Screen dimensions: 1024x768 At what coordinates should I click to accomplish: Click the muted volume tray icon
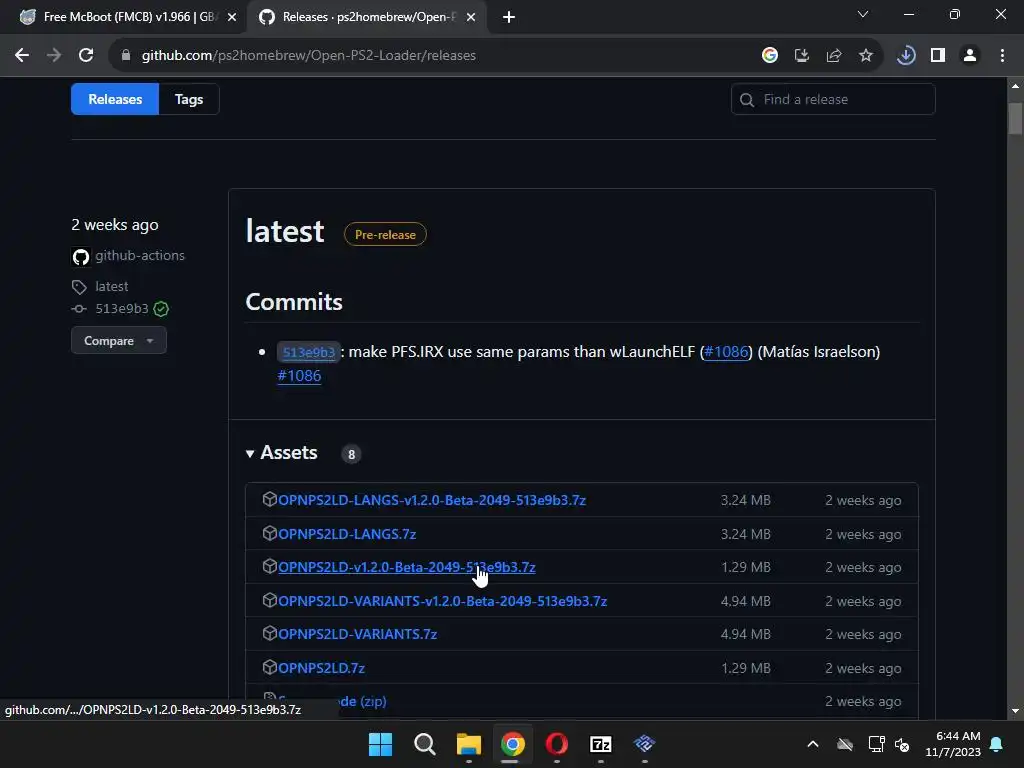point(903,744)
